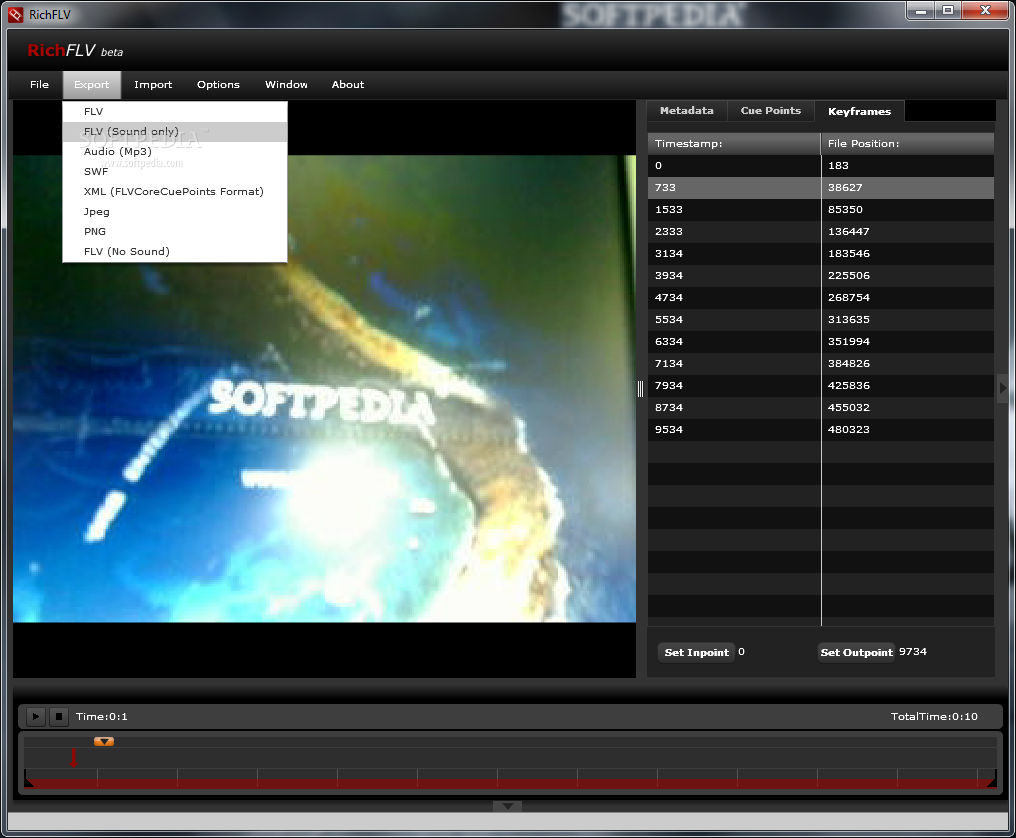Choose SWF export option

(175, 172)
